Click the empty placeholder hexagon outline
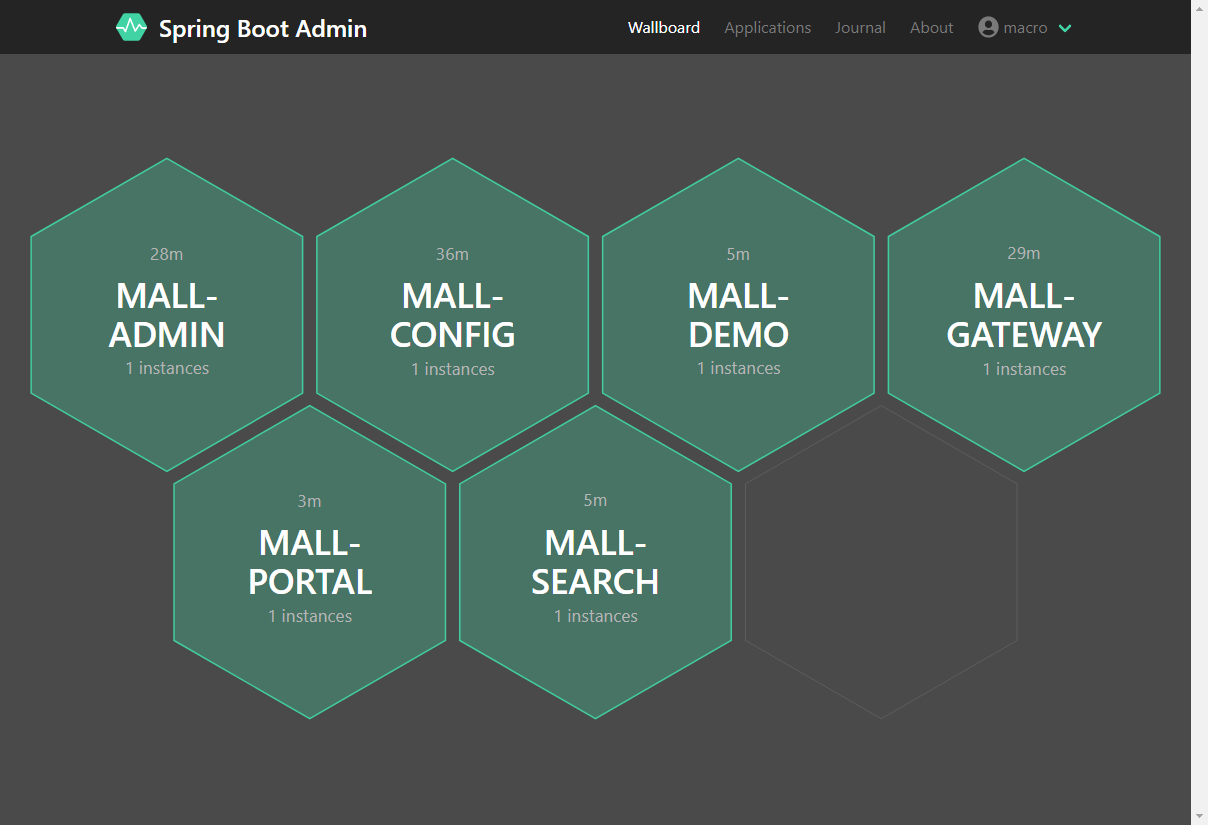Viewport: 1208px width, 825px height. point(881,562)
